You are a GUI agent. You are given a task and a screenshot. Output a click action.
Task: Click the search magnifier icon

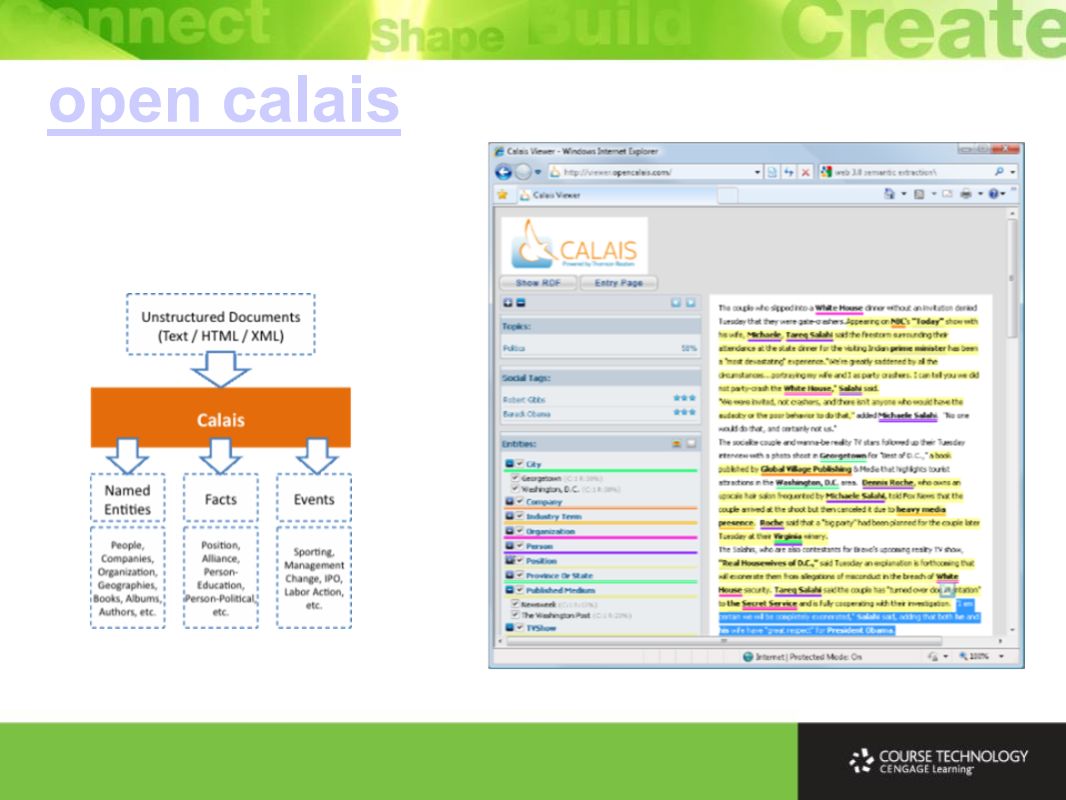pos(999,172)
